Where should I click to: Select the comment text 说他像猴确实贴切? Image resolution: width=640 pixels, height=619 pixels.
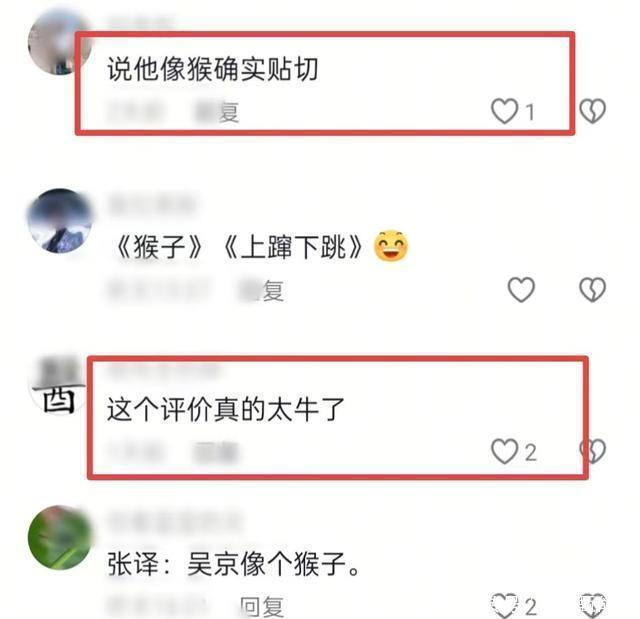(x=213, y=69)
